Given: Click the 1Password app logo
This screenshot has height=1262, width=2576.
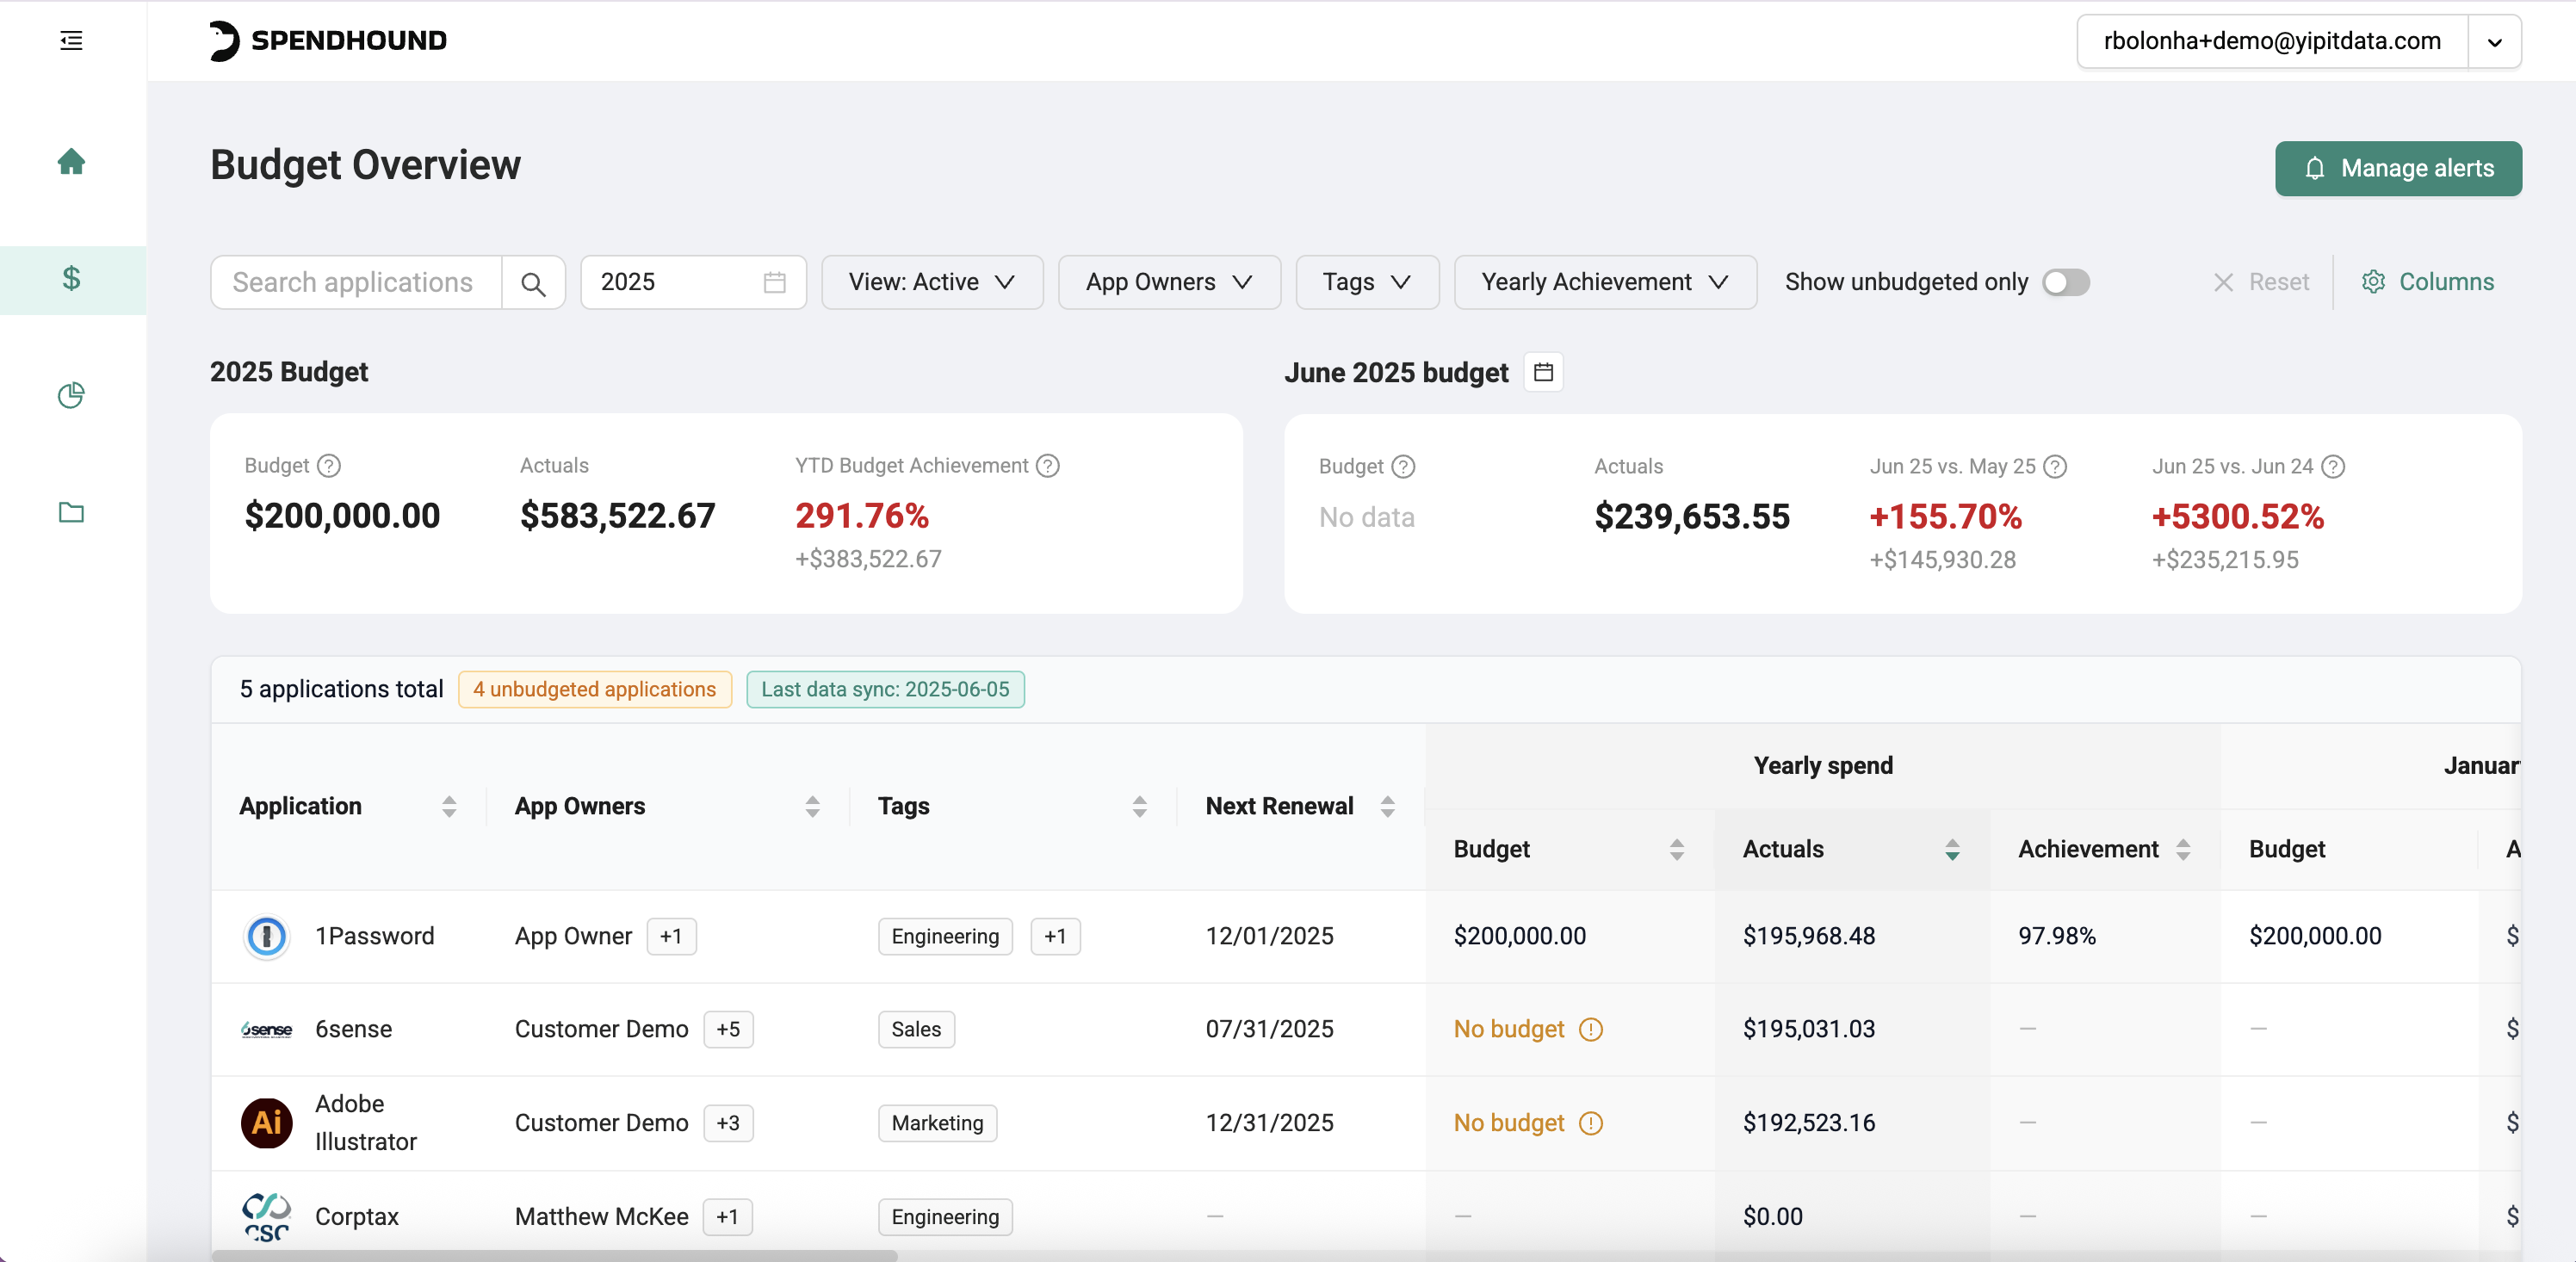Looking at the screenshot, I should (266, 937).
